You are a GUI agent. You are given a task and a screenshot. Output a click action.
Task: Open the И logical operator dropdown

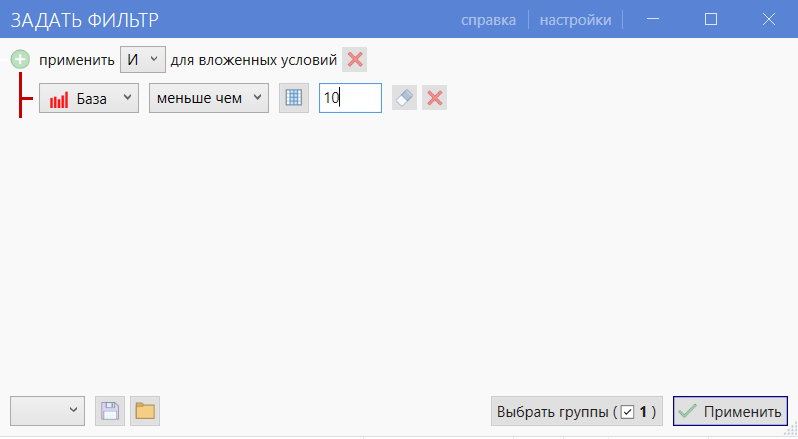point(142,60)
